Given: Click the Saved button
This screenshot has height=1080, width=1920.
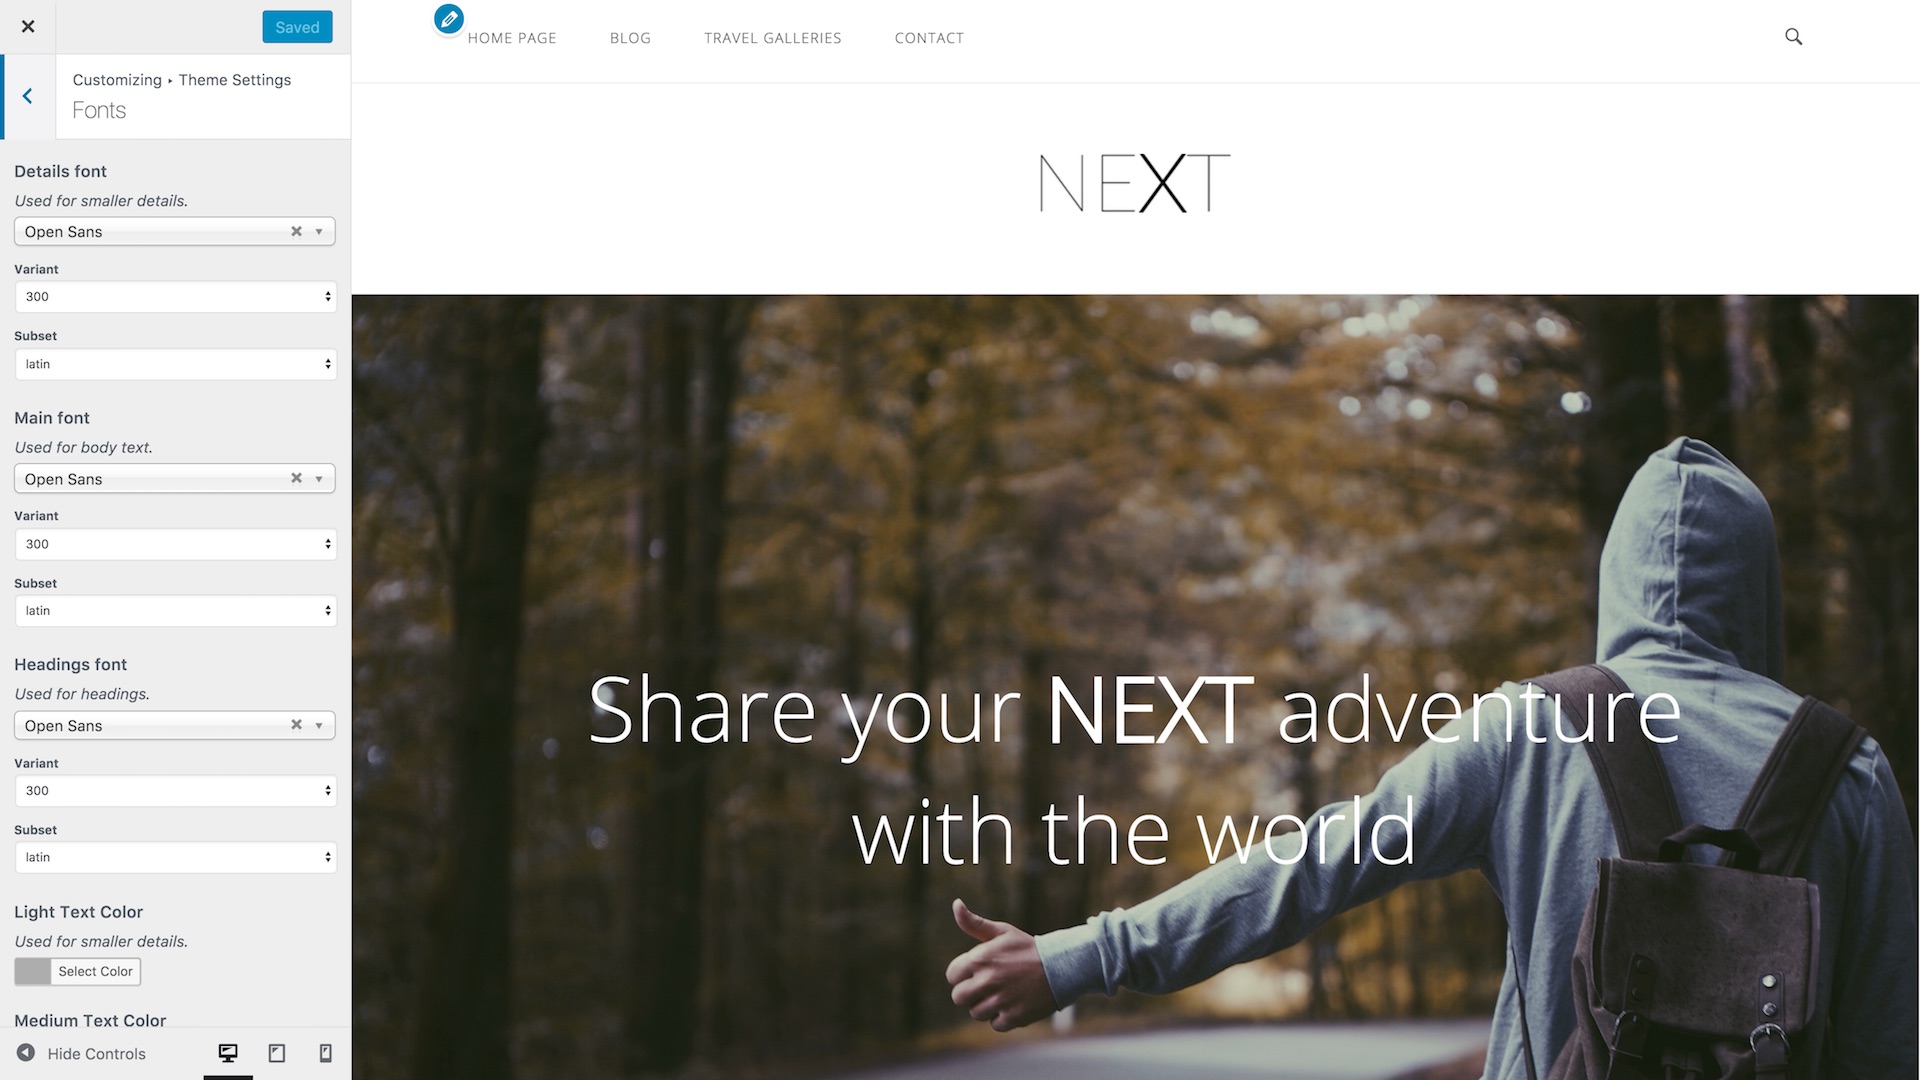Looking at the screenshot, I should pos(297,26).
